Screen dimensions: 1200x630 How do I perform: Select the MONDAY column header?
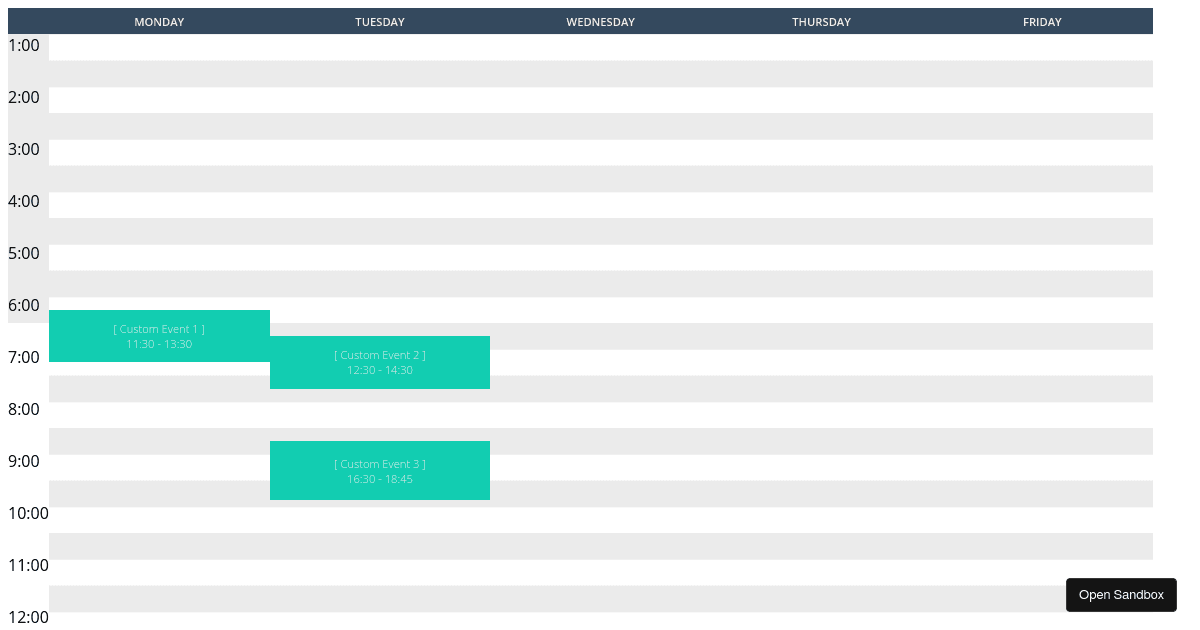[x=159, y=21]
